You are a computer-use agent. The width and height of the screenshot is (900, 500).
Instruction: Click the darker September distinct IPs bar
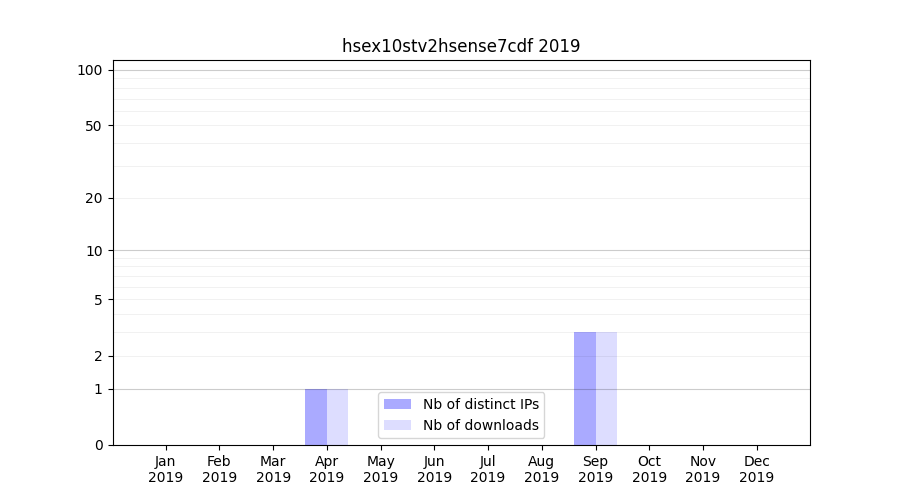[x=585, y=388]
